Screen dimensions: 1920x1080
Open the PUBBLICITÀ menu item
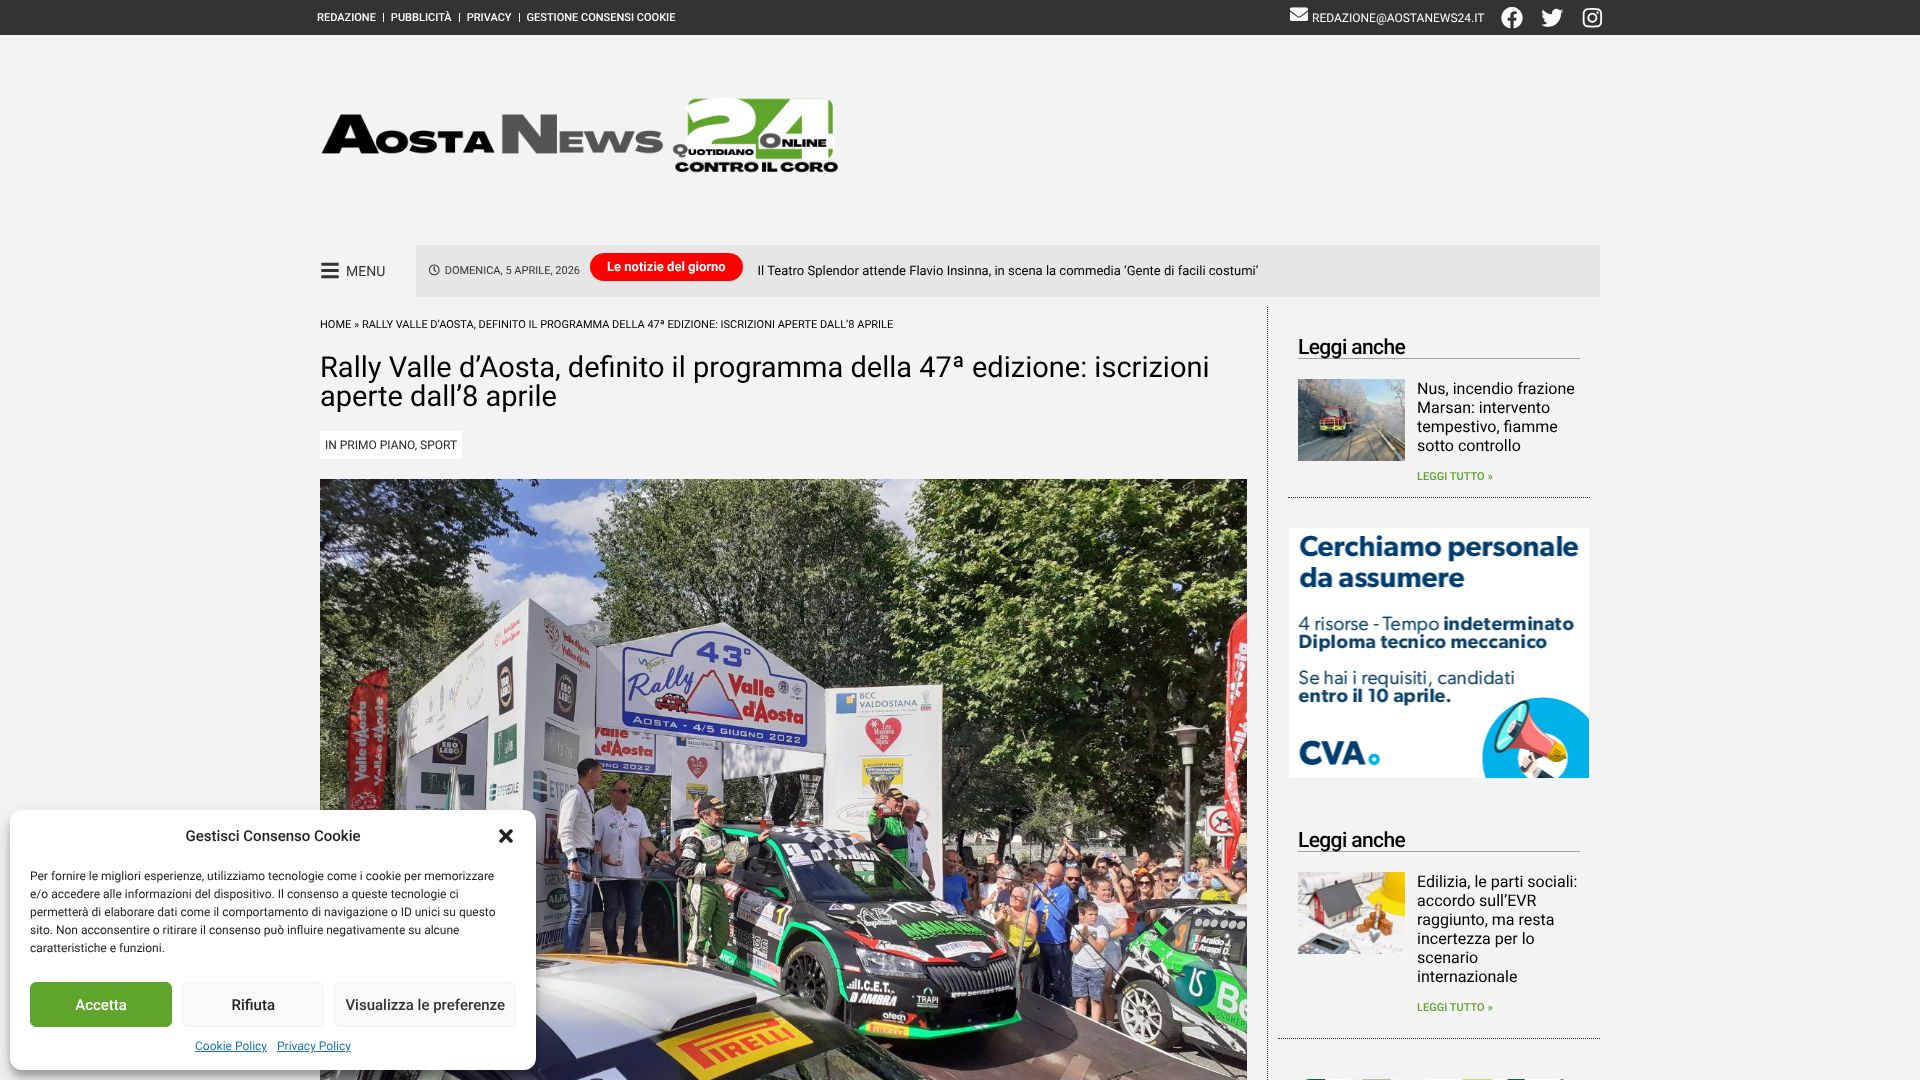421,17
